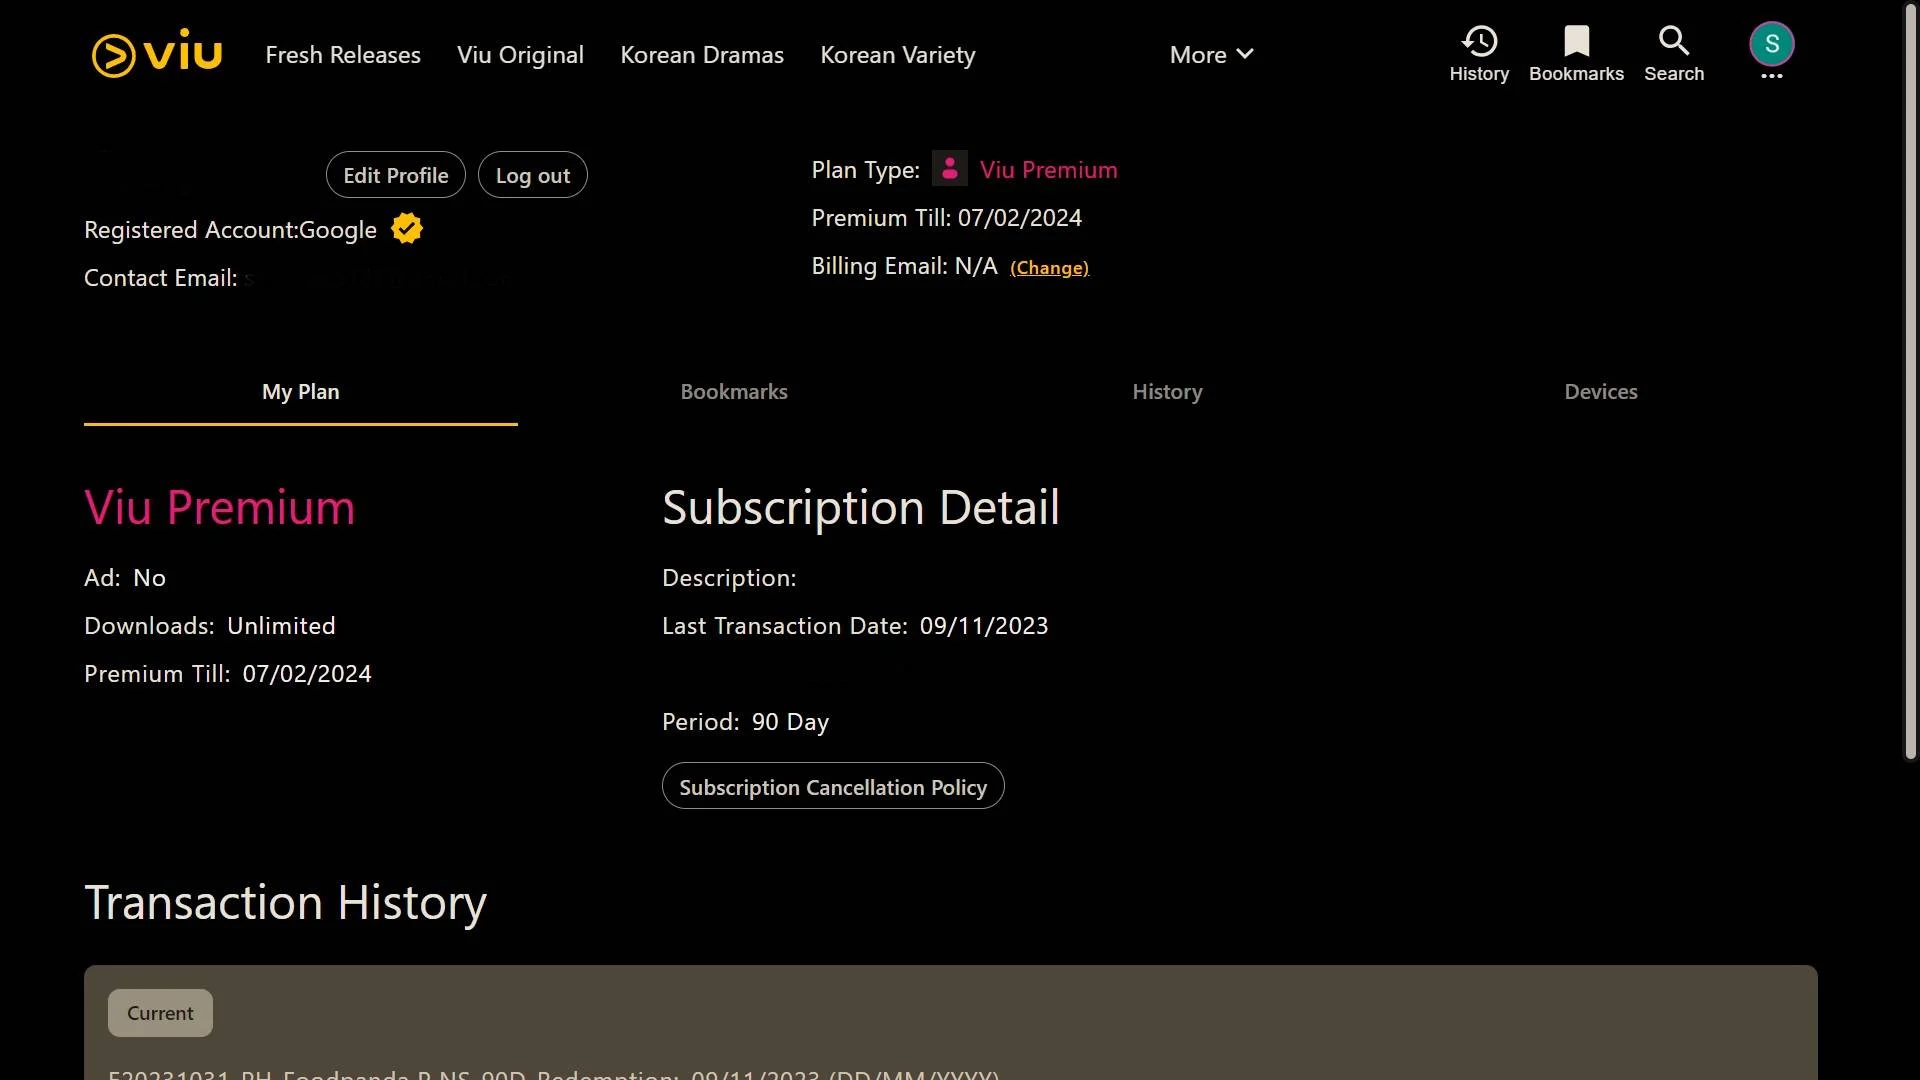1920x1080 pixels.
Task: Click the Ad: No text
Action: (125, 578)
